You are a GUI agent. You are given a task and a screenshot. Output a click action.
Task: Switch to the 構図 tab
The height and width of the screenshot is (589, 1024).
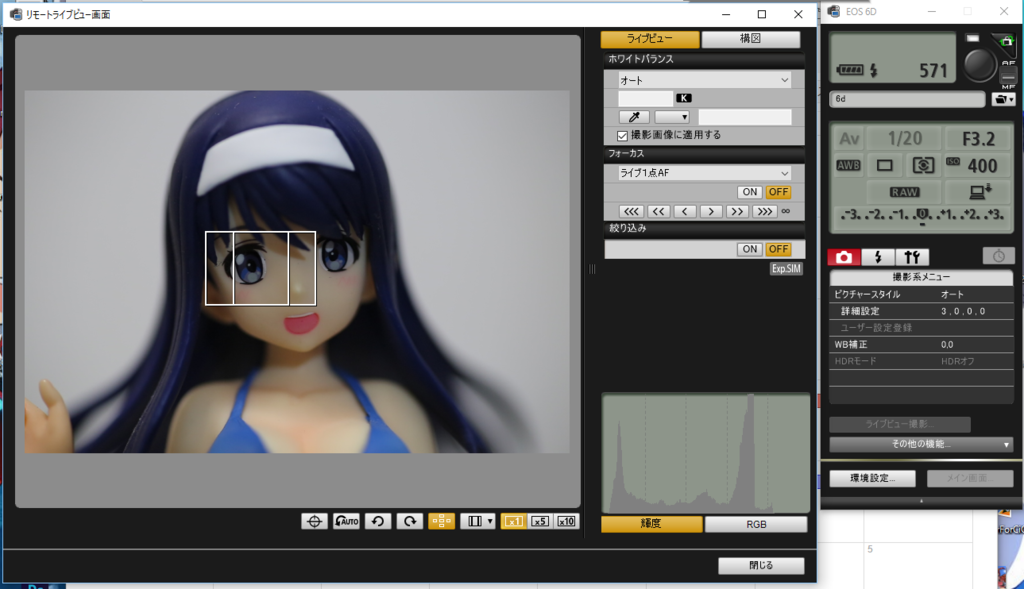click(750, 39)
